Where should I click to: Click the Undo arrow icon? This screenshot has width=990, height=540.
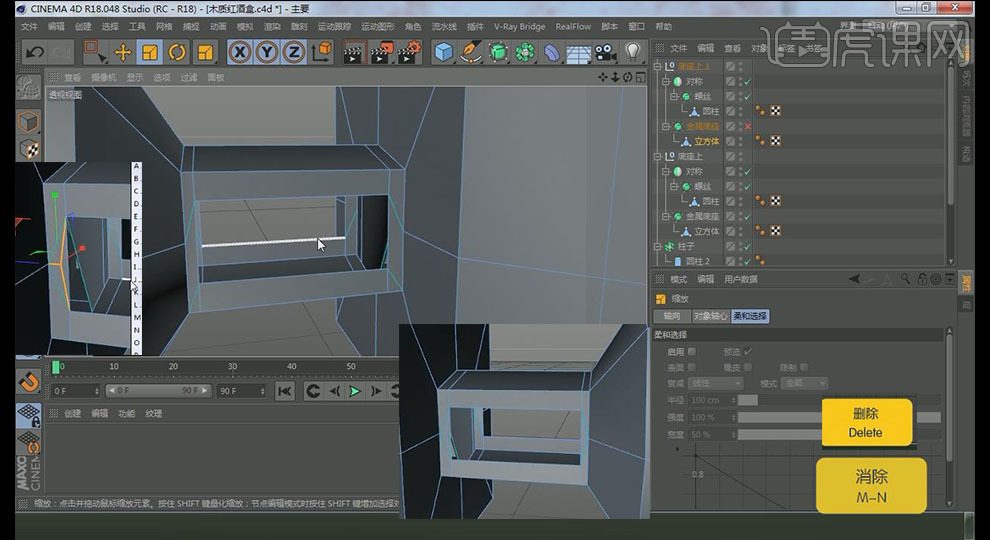35,52
